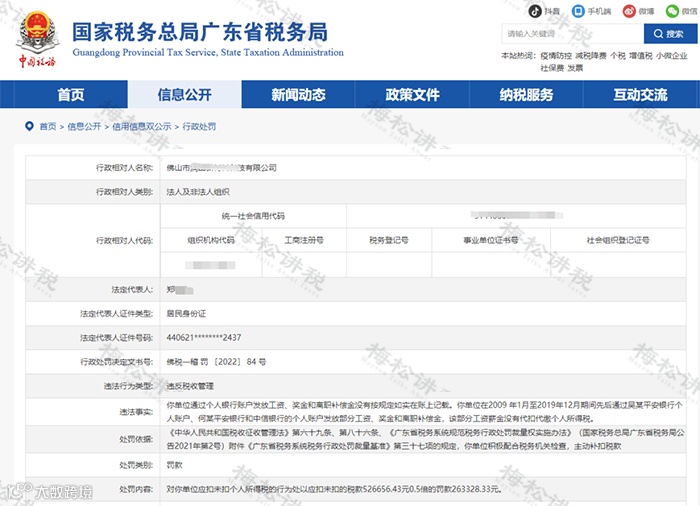The image size is (700, 506).
Task: Open the 新闻动态 navigation tab
Action: [298, 95]
